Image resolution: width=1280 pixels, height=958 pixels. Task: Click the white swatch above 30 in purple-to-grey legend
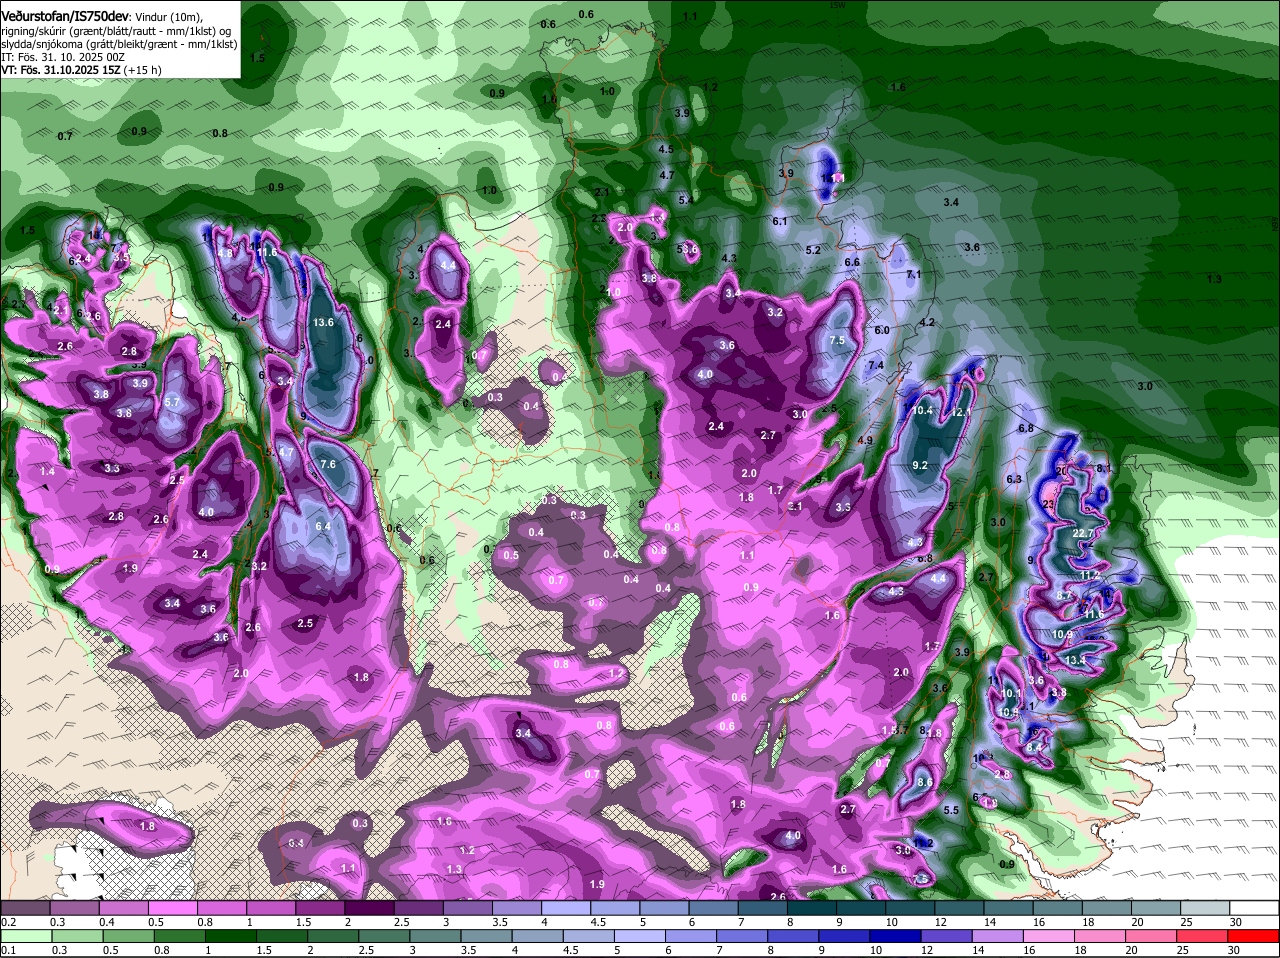coord(1256,906)
